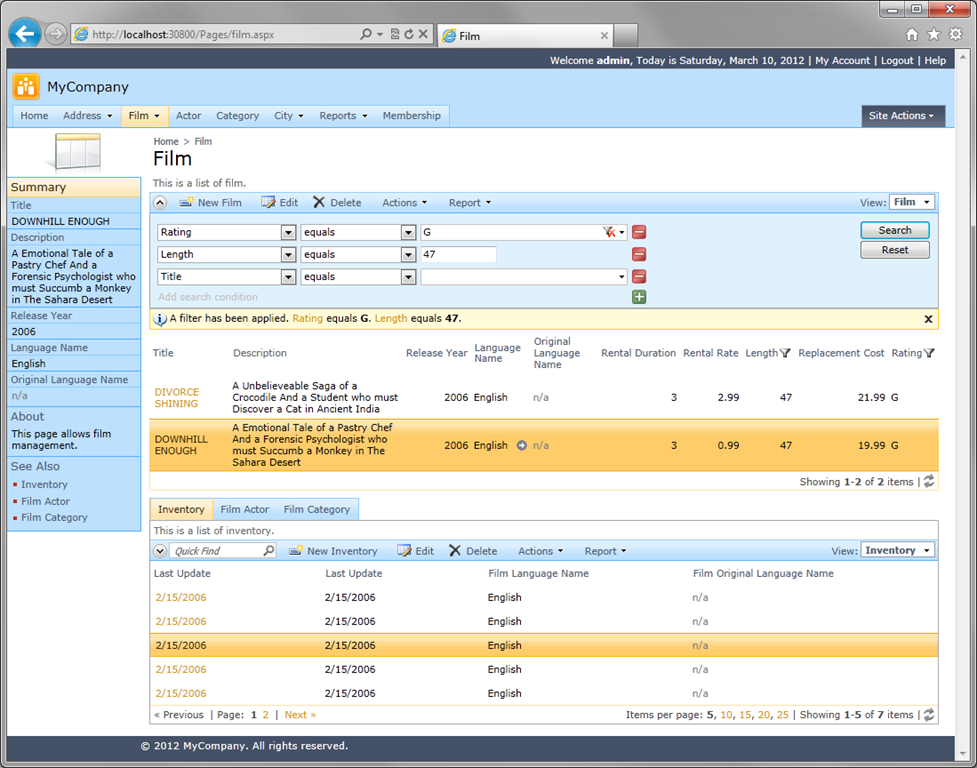Open the Site Actions menu
Viewport: 977px width, 768px height.
coord(902,116)
